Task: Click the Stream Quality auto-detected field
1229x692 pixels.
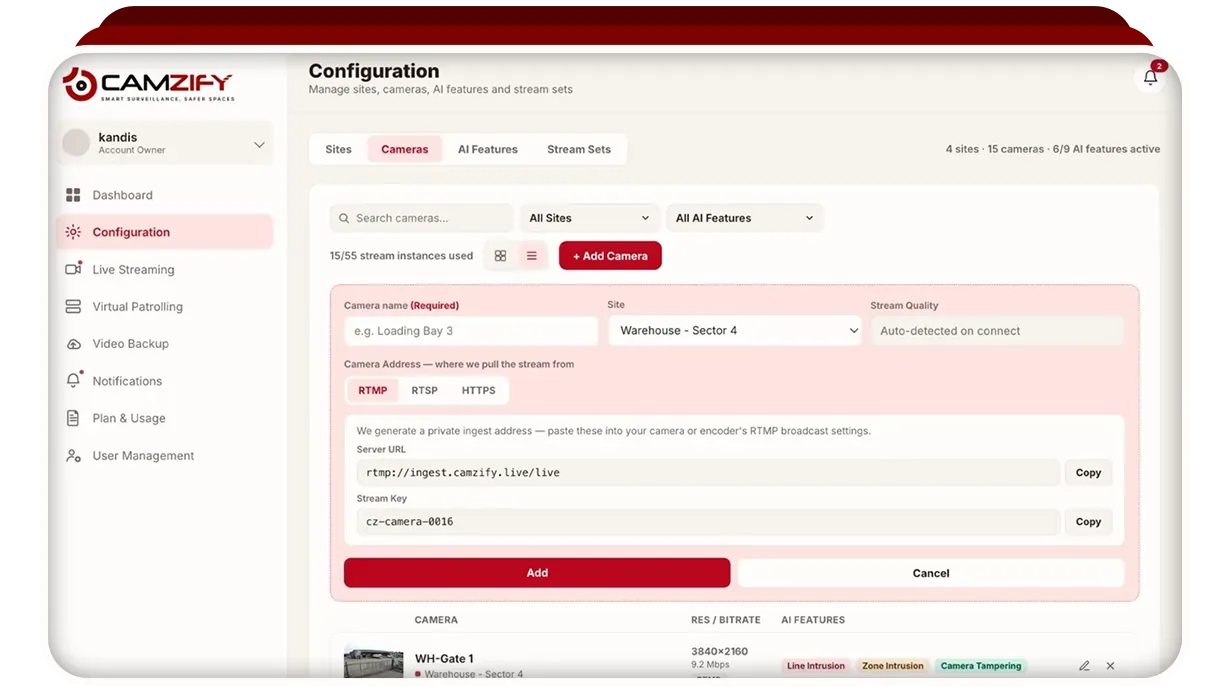Action: tap(997, 331)
